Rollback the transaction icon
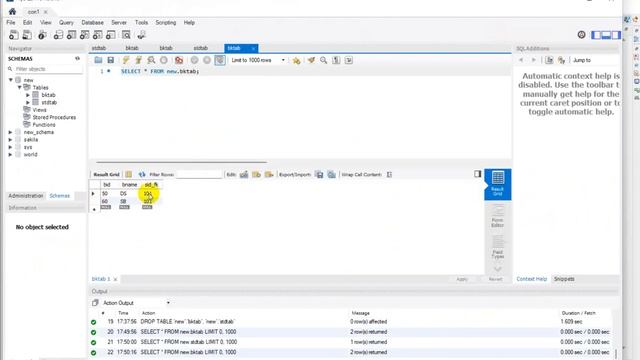 207,60
